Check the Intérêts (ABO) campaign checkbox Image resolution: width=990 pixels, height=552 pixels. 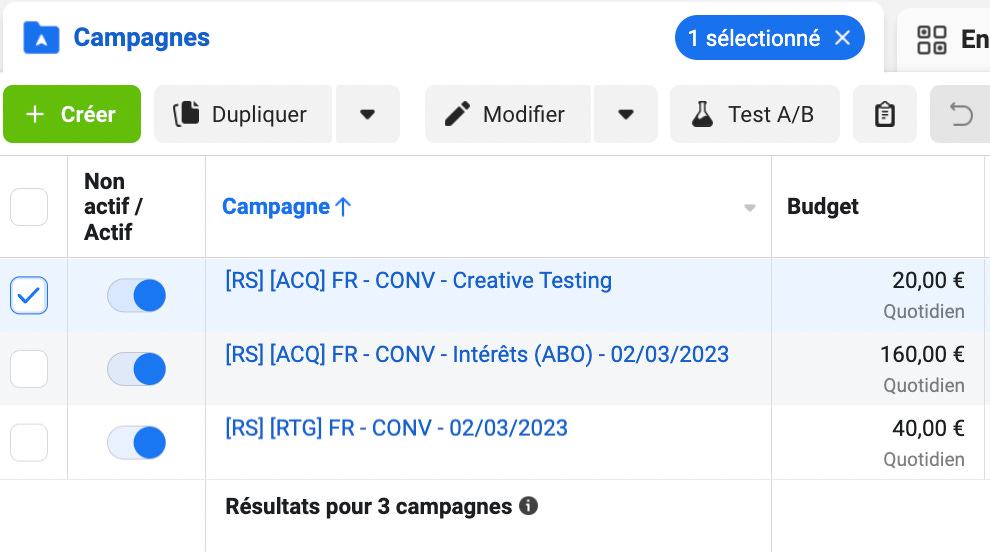[29, 369]
